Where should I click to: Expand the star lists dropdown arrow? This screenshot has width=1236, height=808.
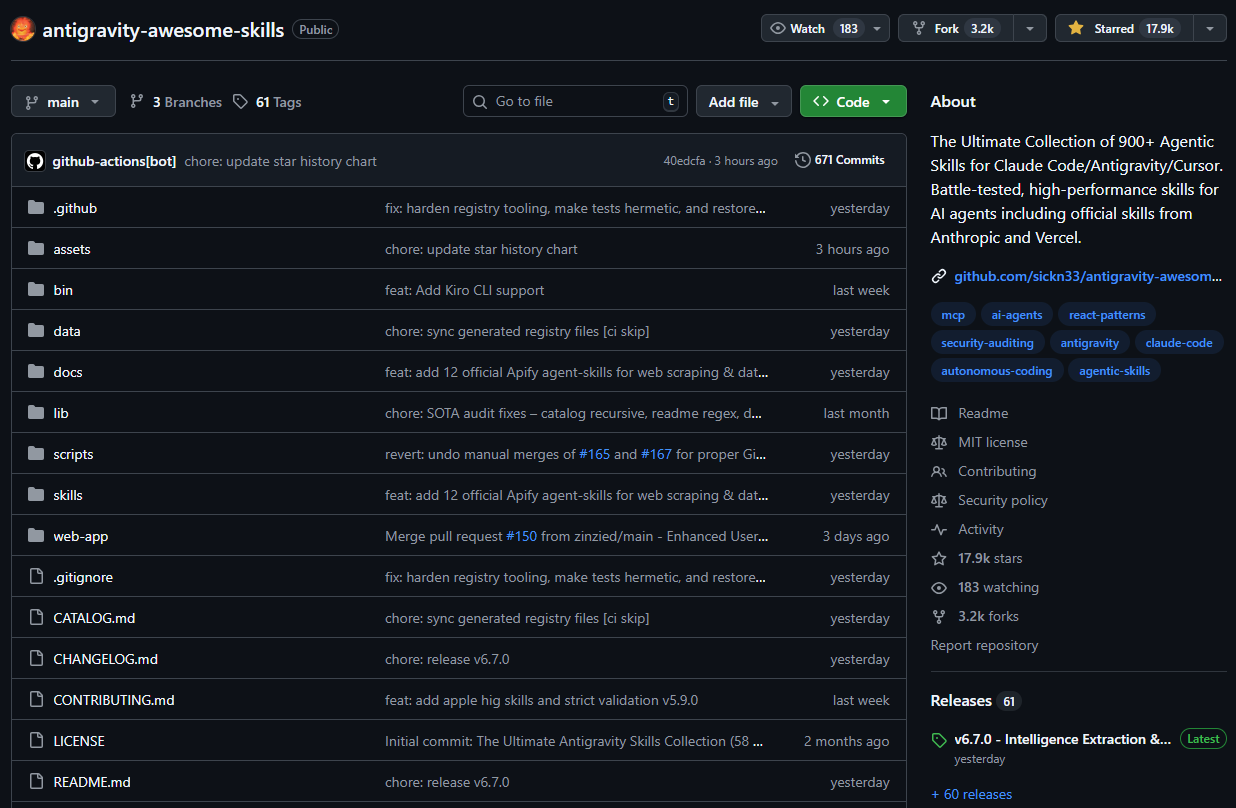pos(1210,28)
